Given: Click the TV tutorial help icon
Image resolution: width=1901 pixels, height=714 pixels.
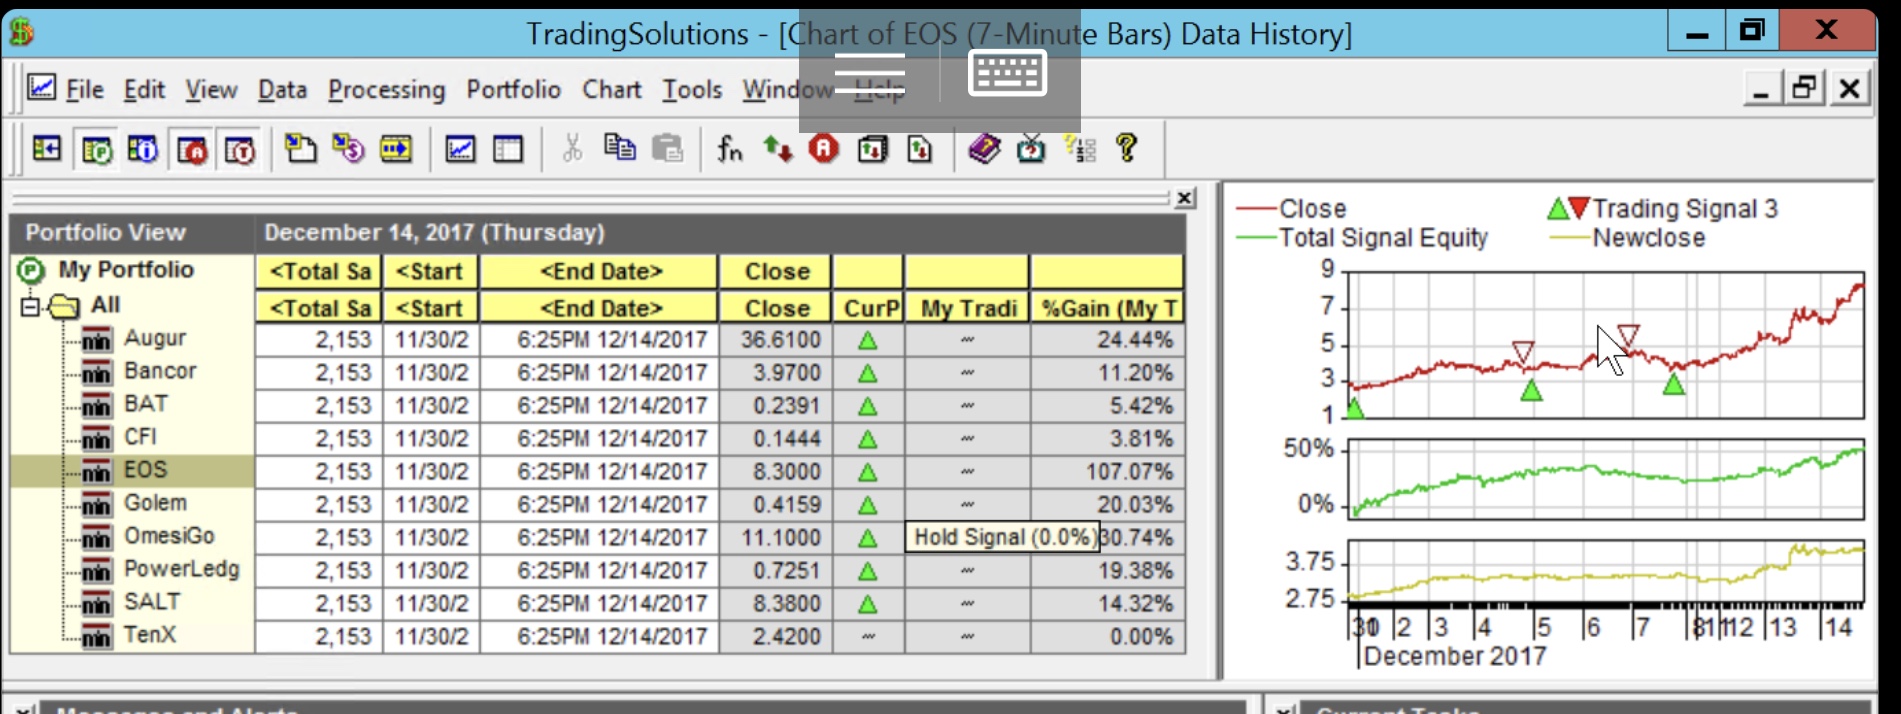Looking at the screenshot, I should pos(1031,149).
